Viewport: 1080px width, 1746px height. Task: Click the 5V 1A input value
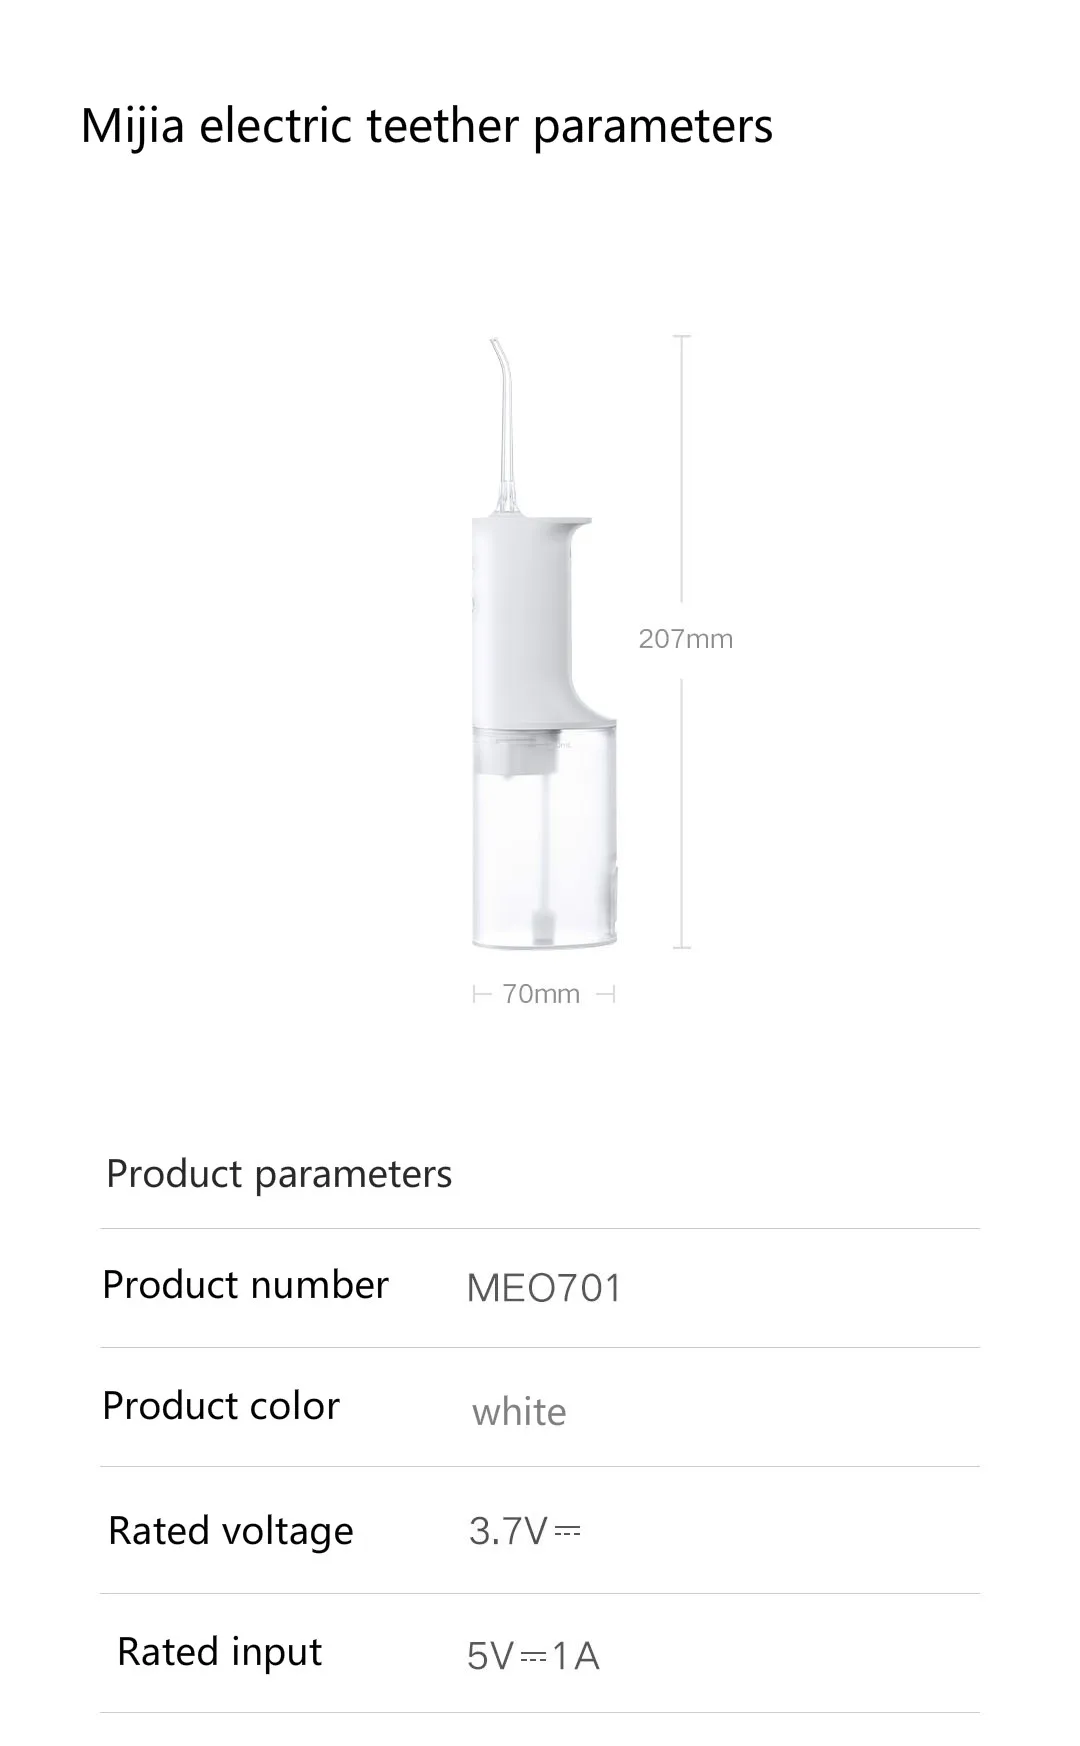click(x=533, y=1656)
